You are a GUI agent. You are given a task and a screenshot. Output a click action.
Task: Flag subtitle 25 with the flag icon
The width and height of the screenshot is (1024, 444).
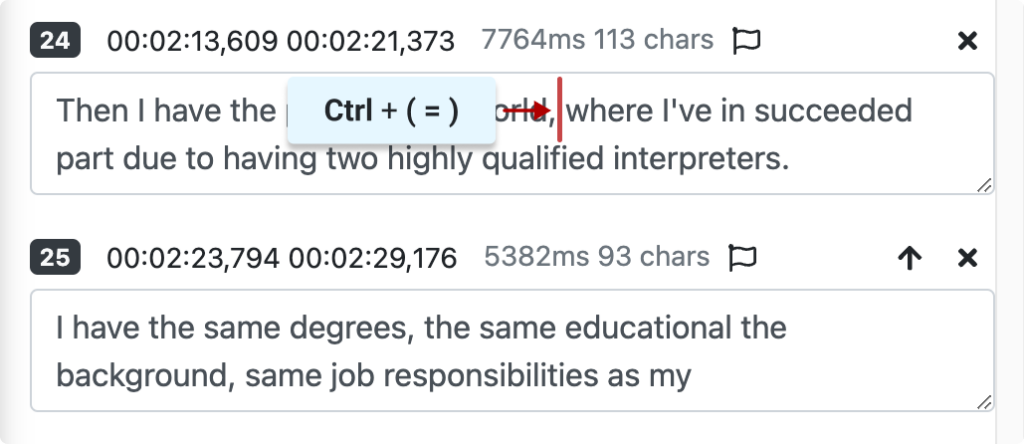pos(743,258)
